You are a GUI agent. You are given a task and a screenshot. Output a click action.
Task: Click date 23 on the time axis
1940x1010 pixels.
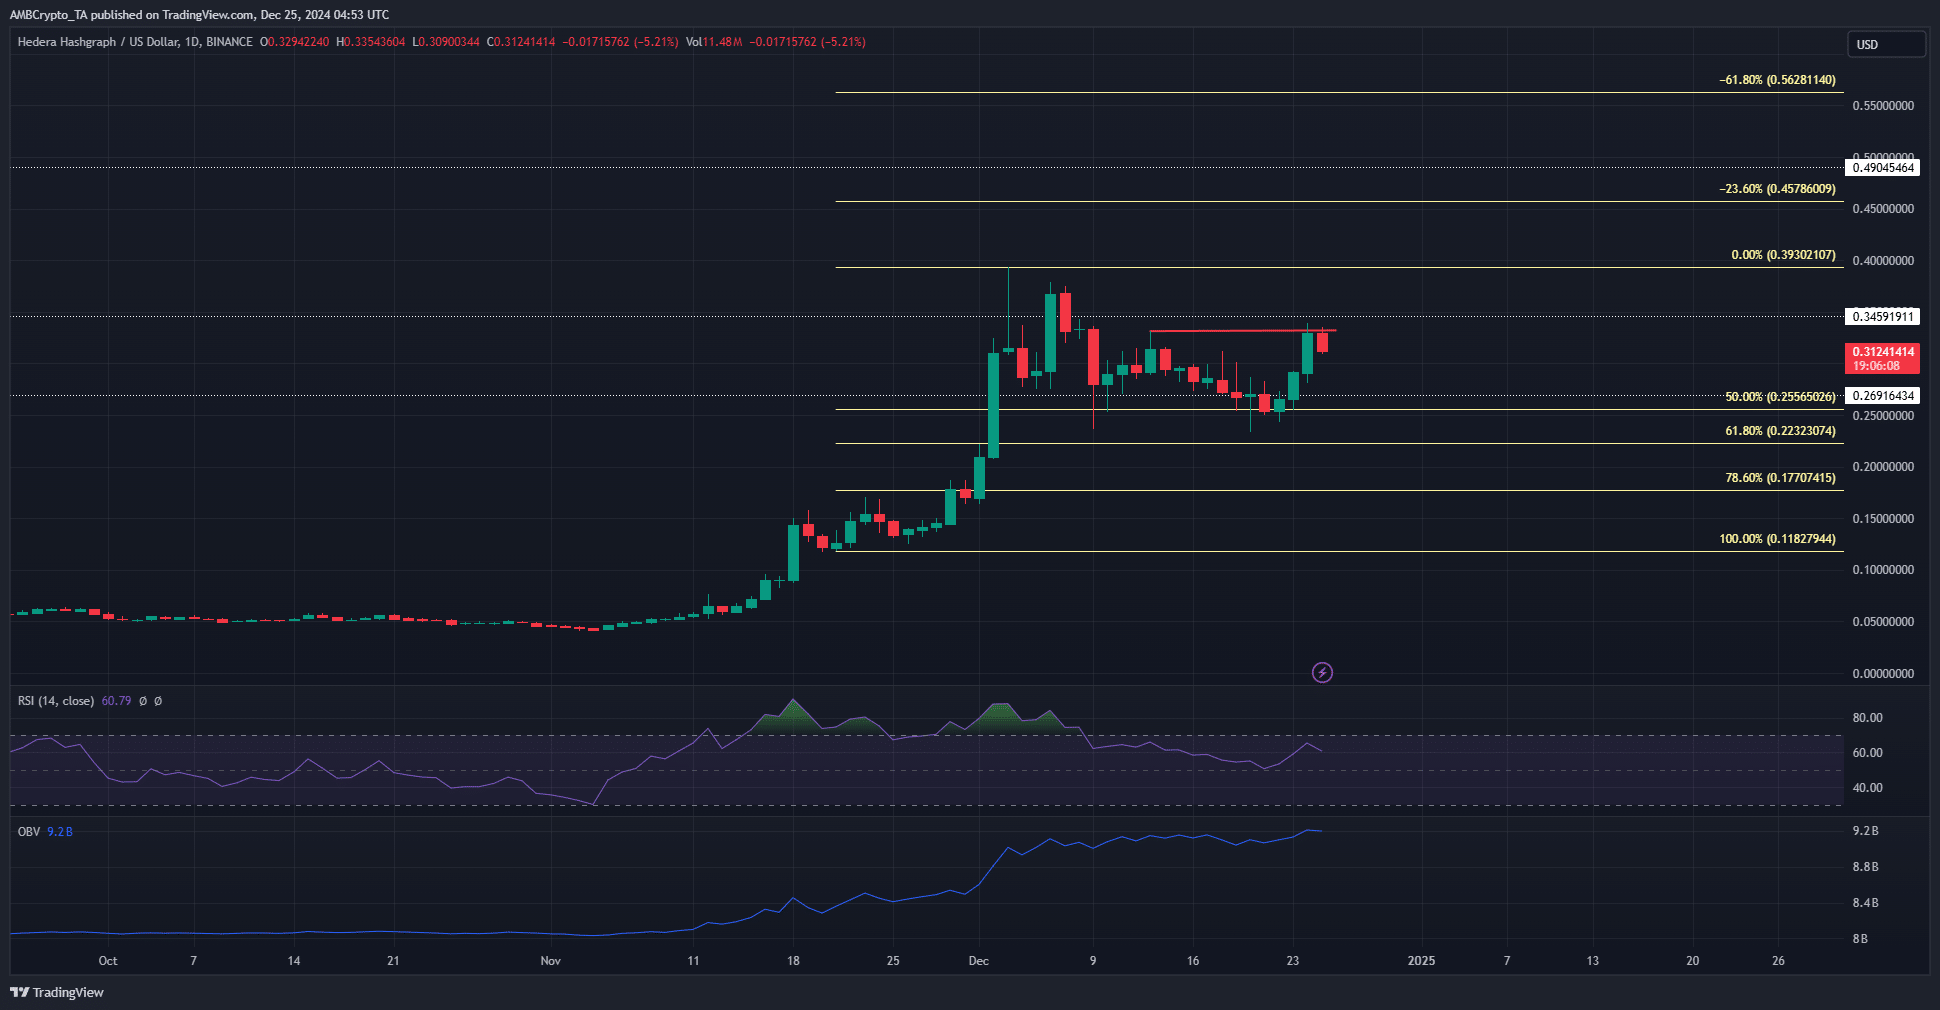tap(1293, 961)
